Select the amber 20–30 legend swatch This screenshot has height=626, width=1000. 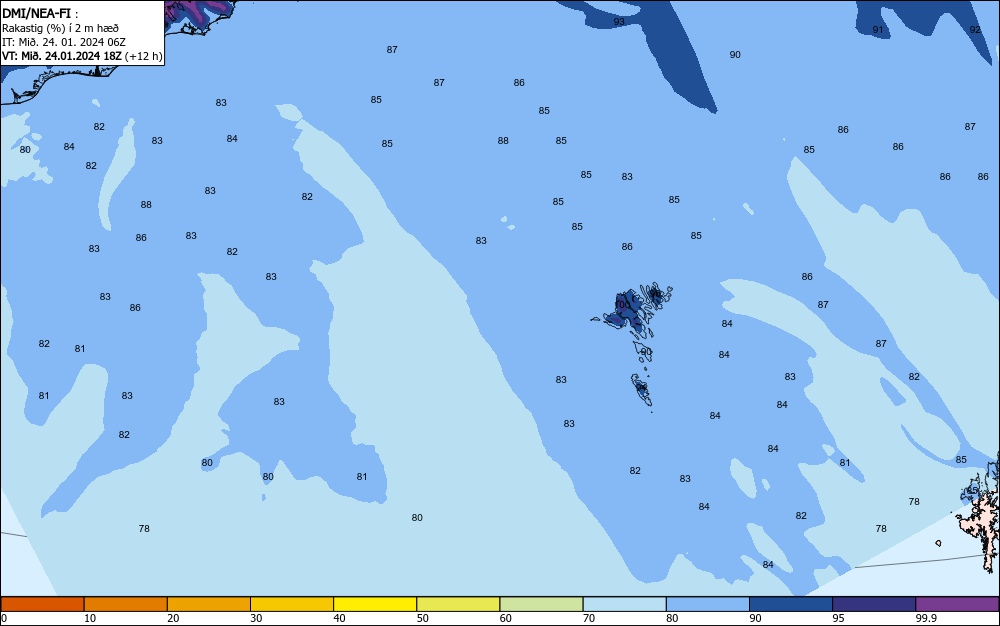coord(209,604)
